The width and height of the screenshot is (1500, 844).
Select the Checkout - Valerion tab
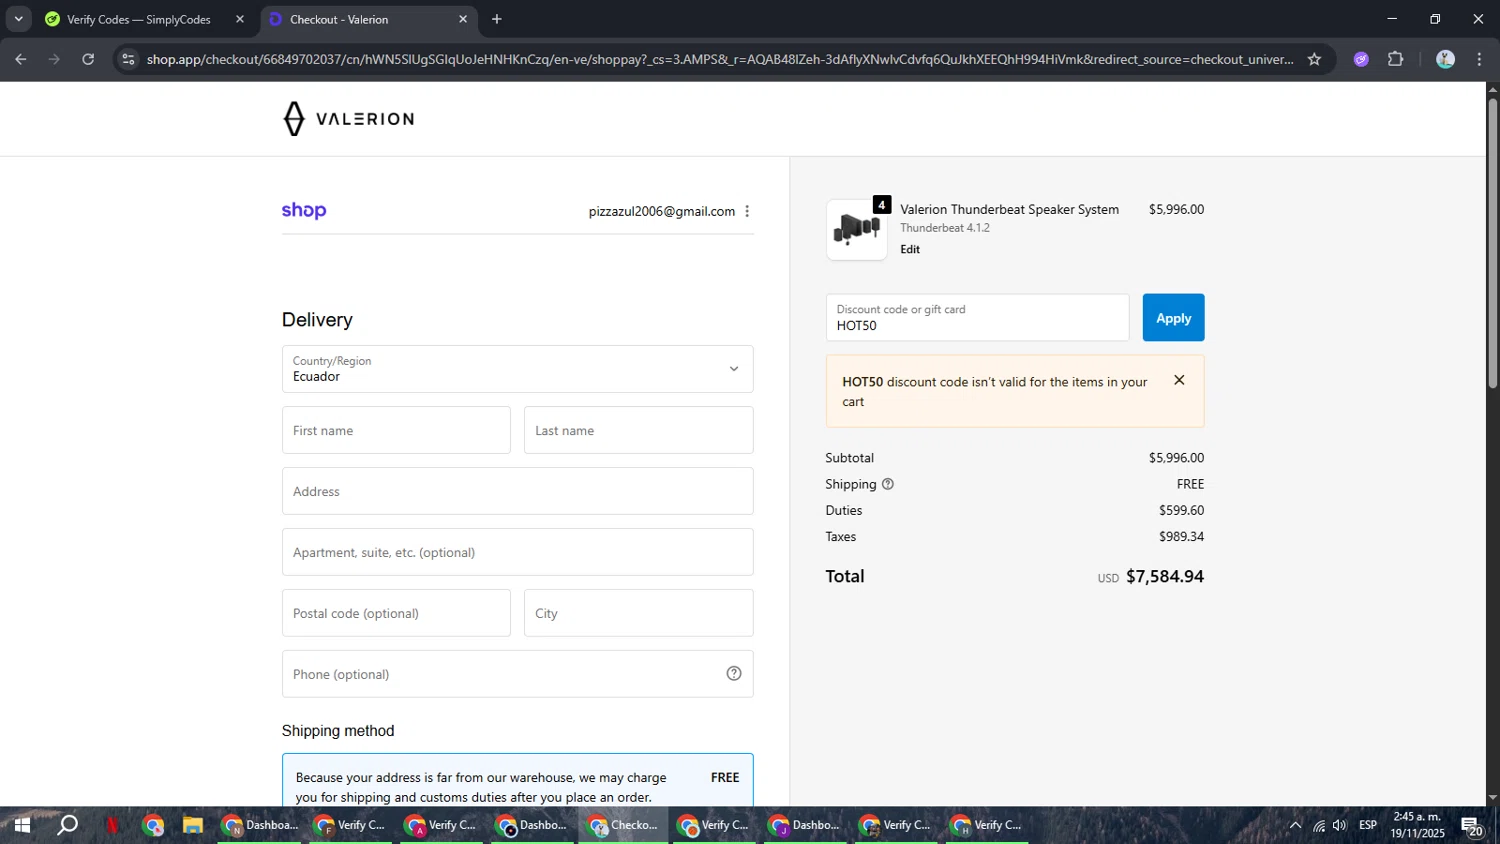point(338,19)
